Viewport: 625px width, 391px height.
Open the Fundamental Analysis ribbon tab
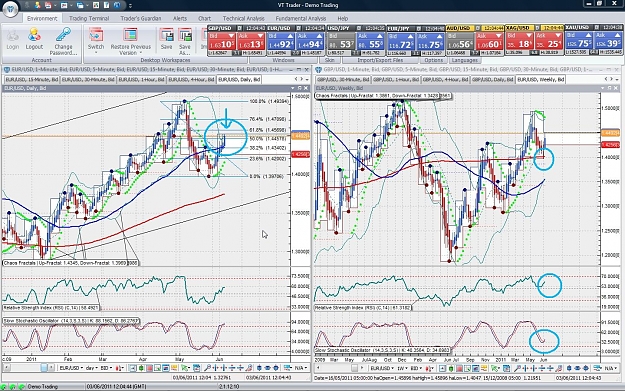[301, 18]
